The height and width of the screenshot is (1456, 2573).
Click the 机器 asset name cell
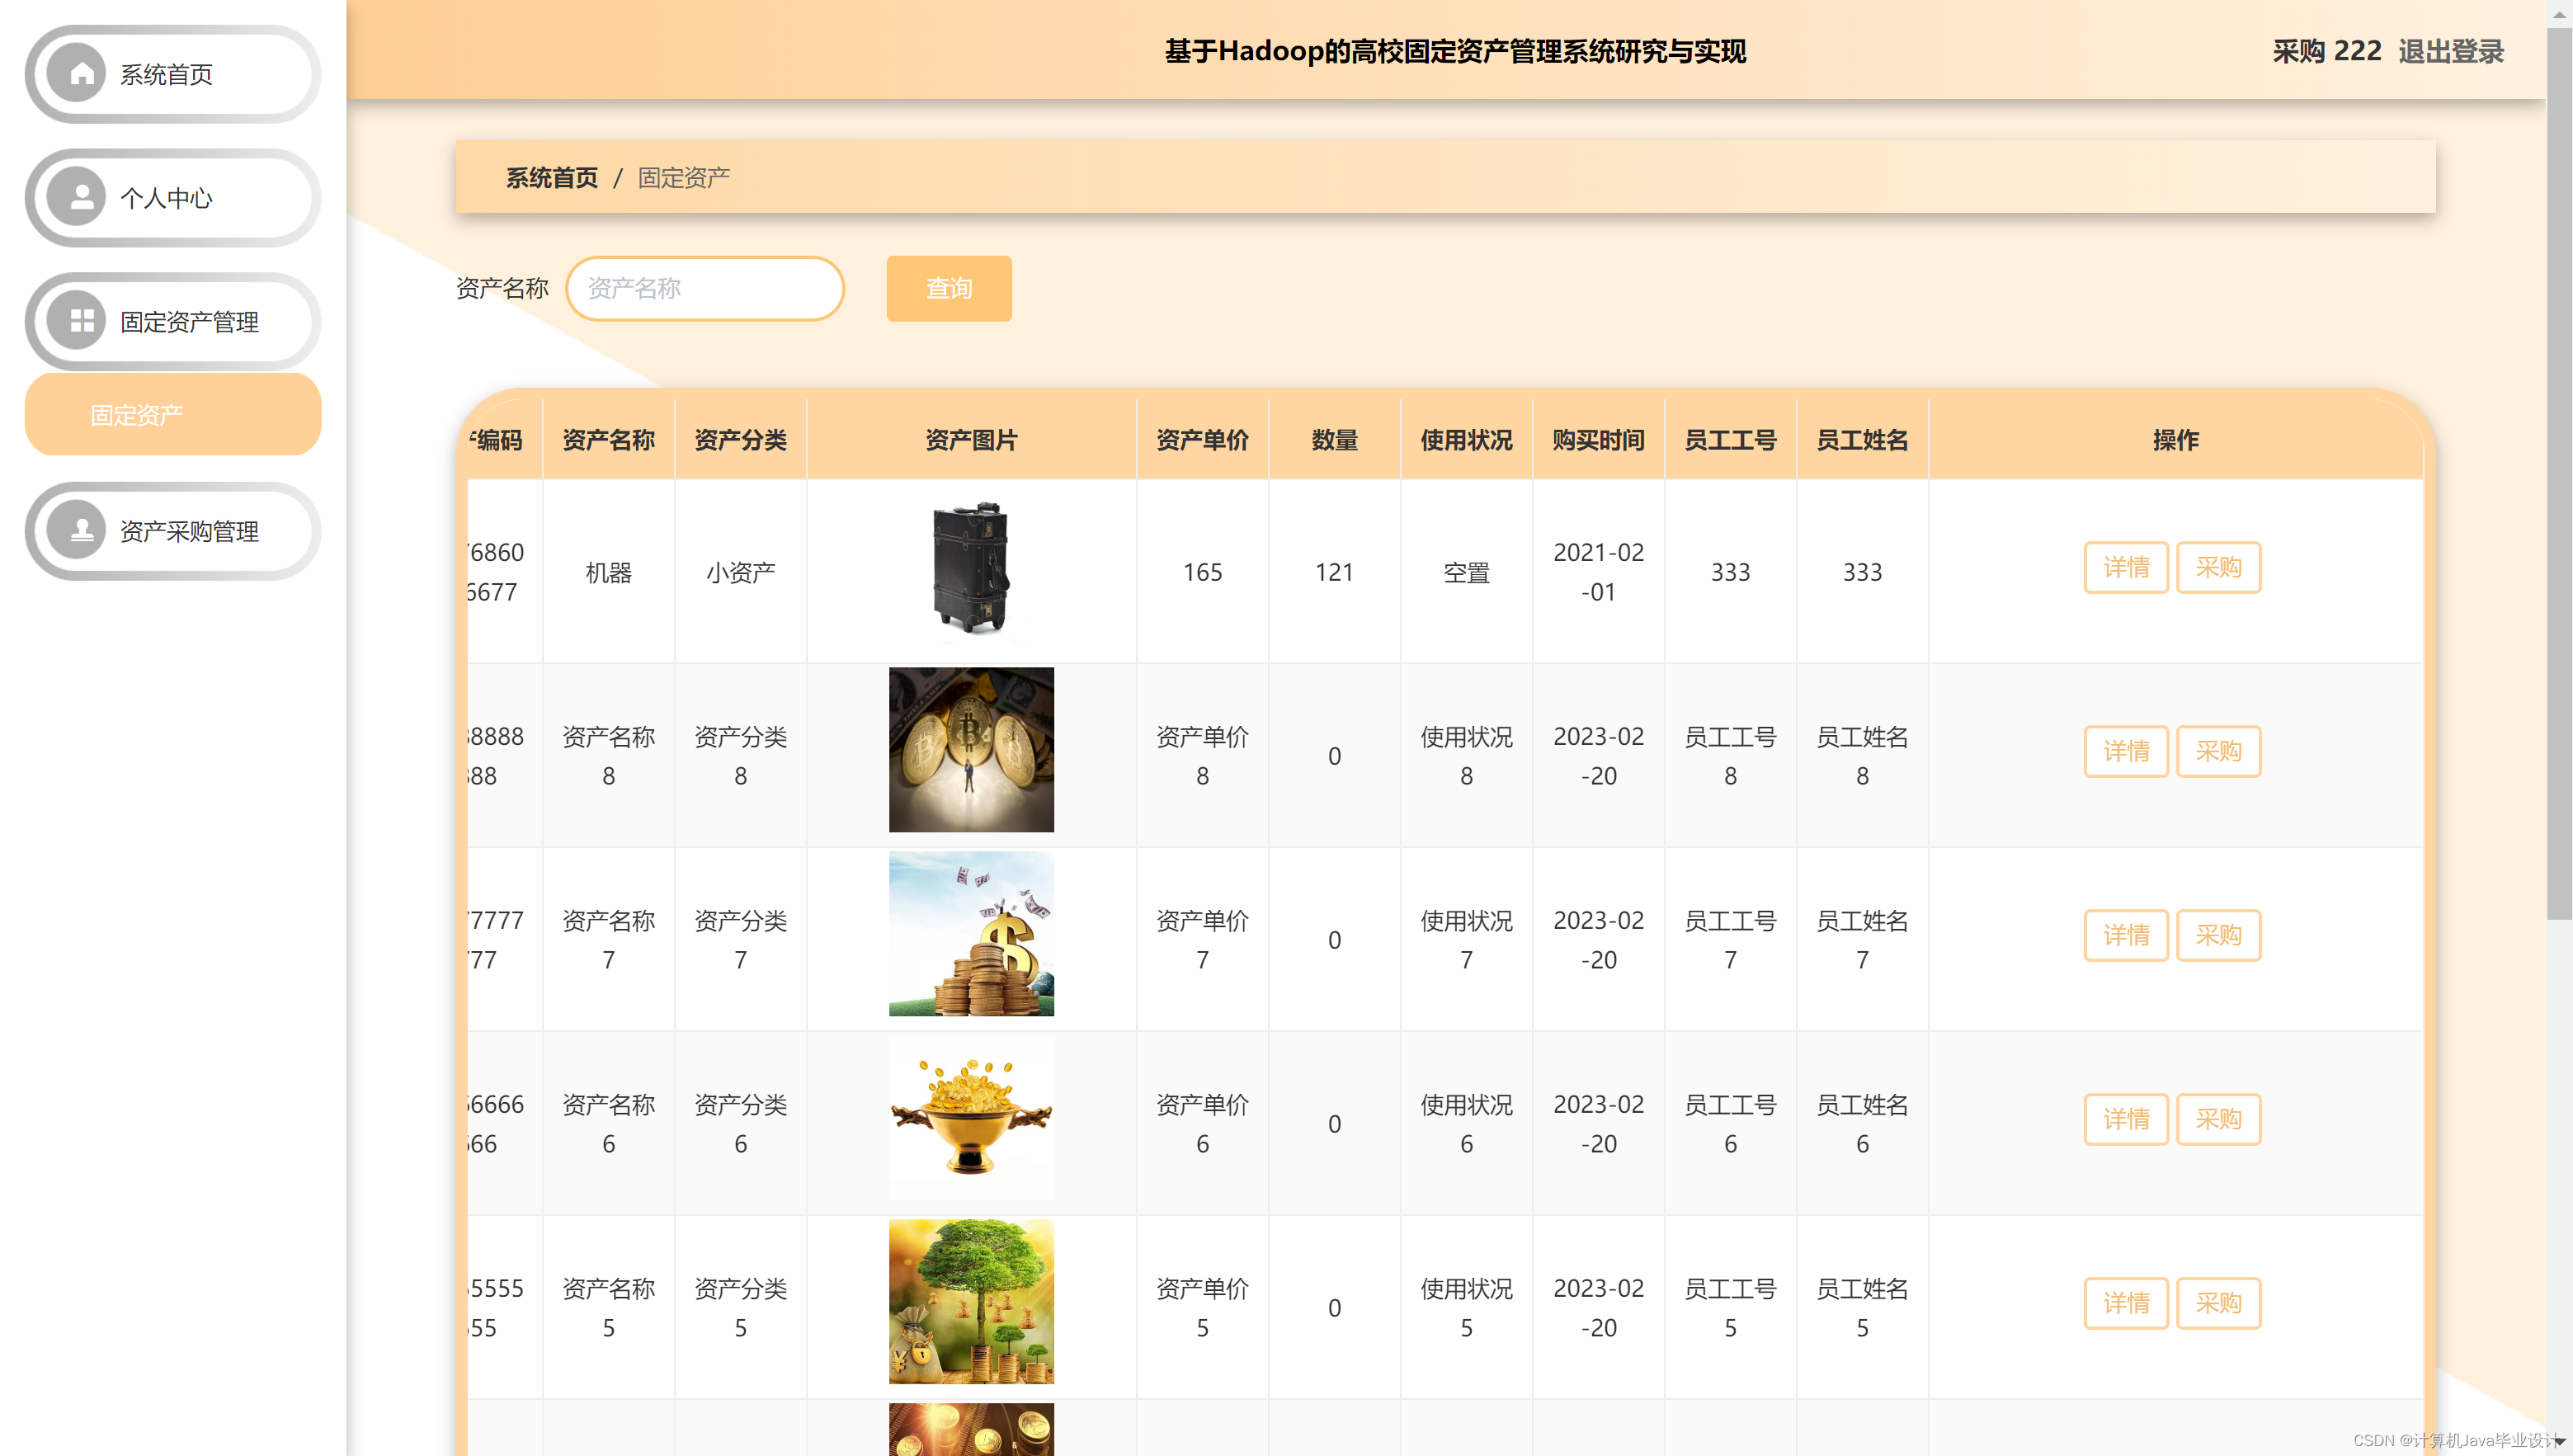[608, 571]
